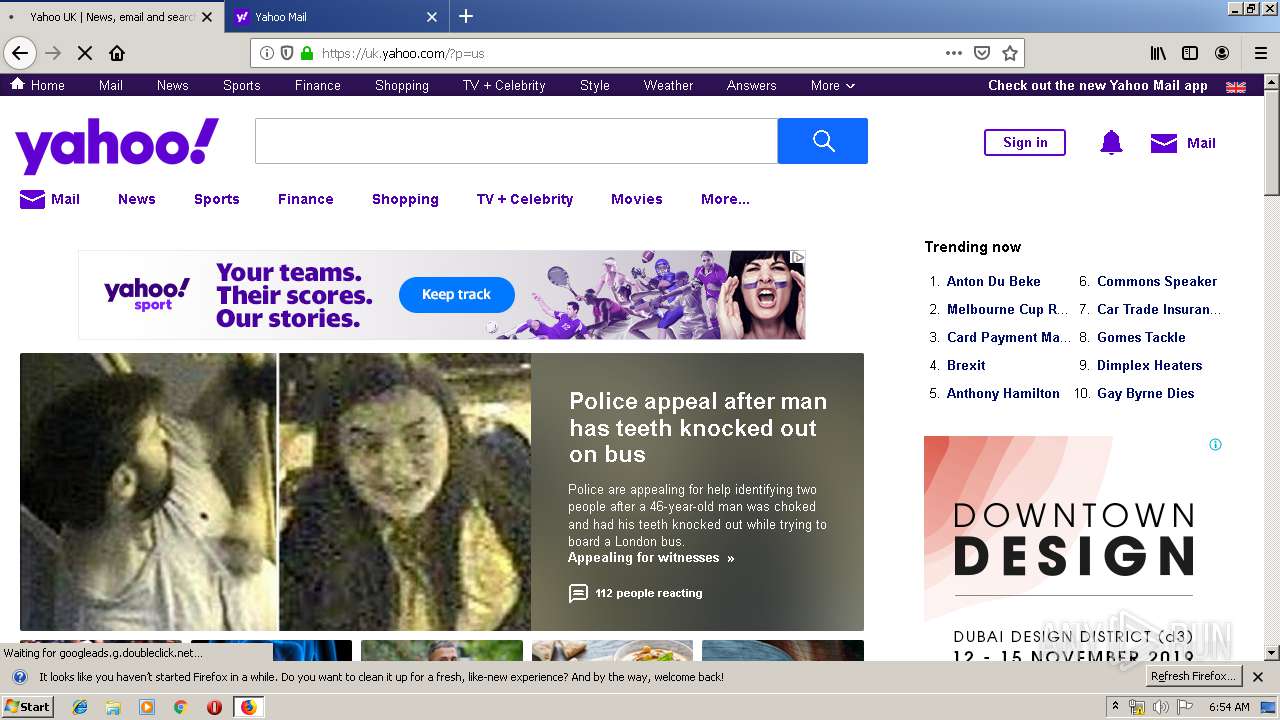
Task: Click into the Yahoo search box
Action: (516, 141)
